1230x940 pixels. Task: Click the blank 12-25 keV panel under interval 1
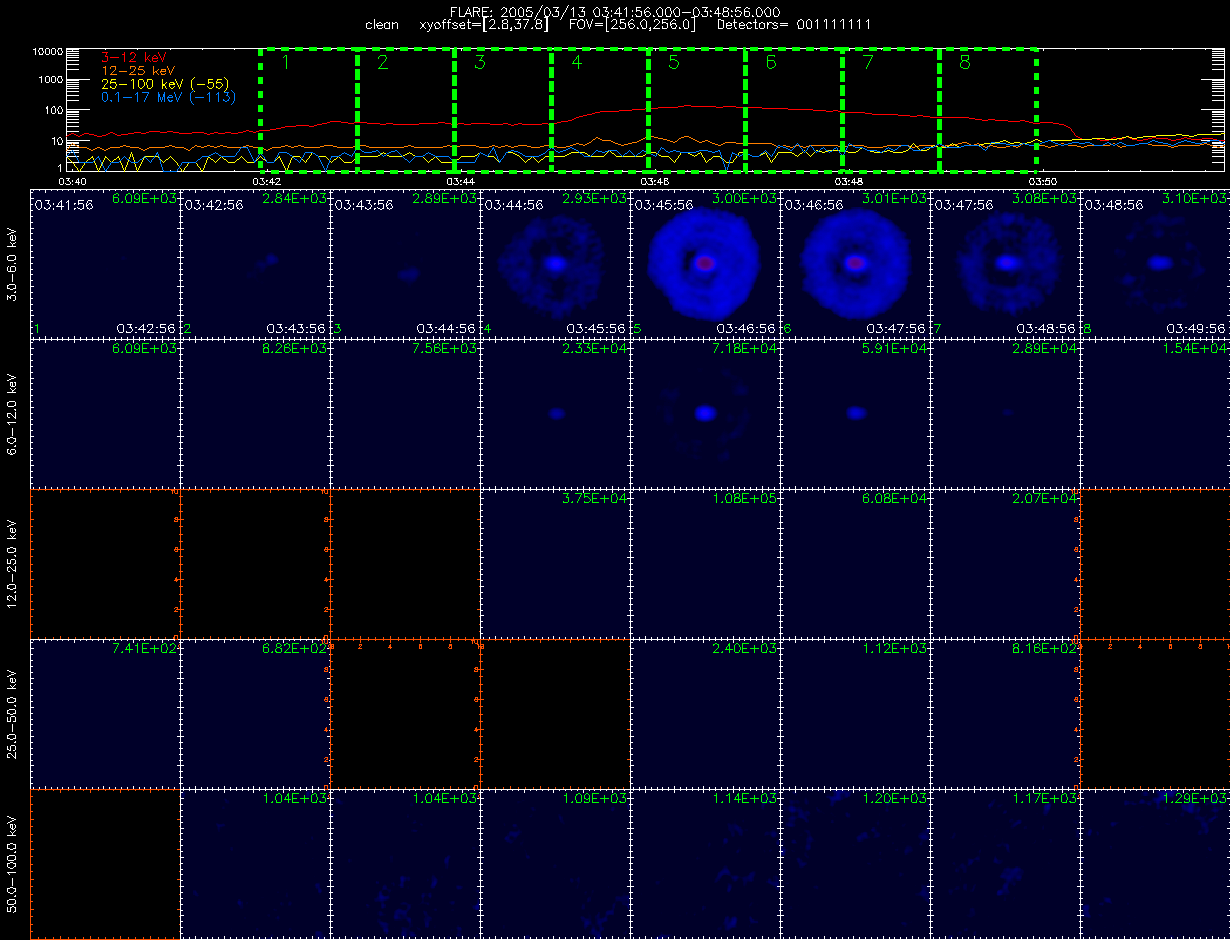pyautogui.click(x=105, y=563)
